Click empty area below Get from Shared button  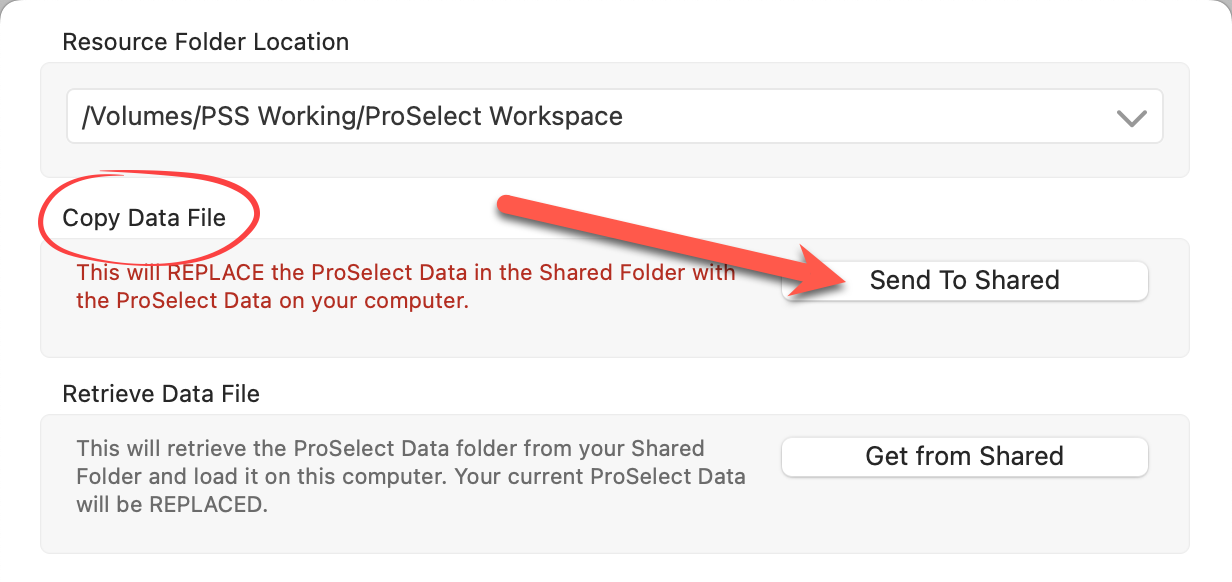(964, 510)
